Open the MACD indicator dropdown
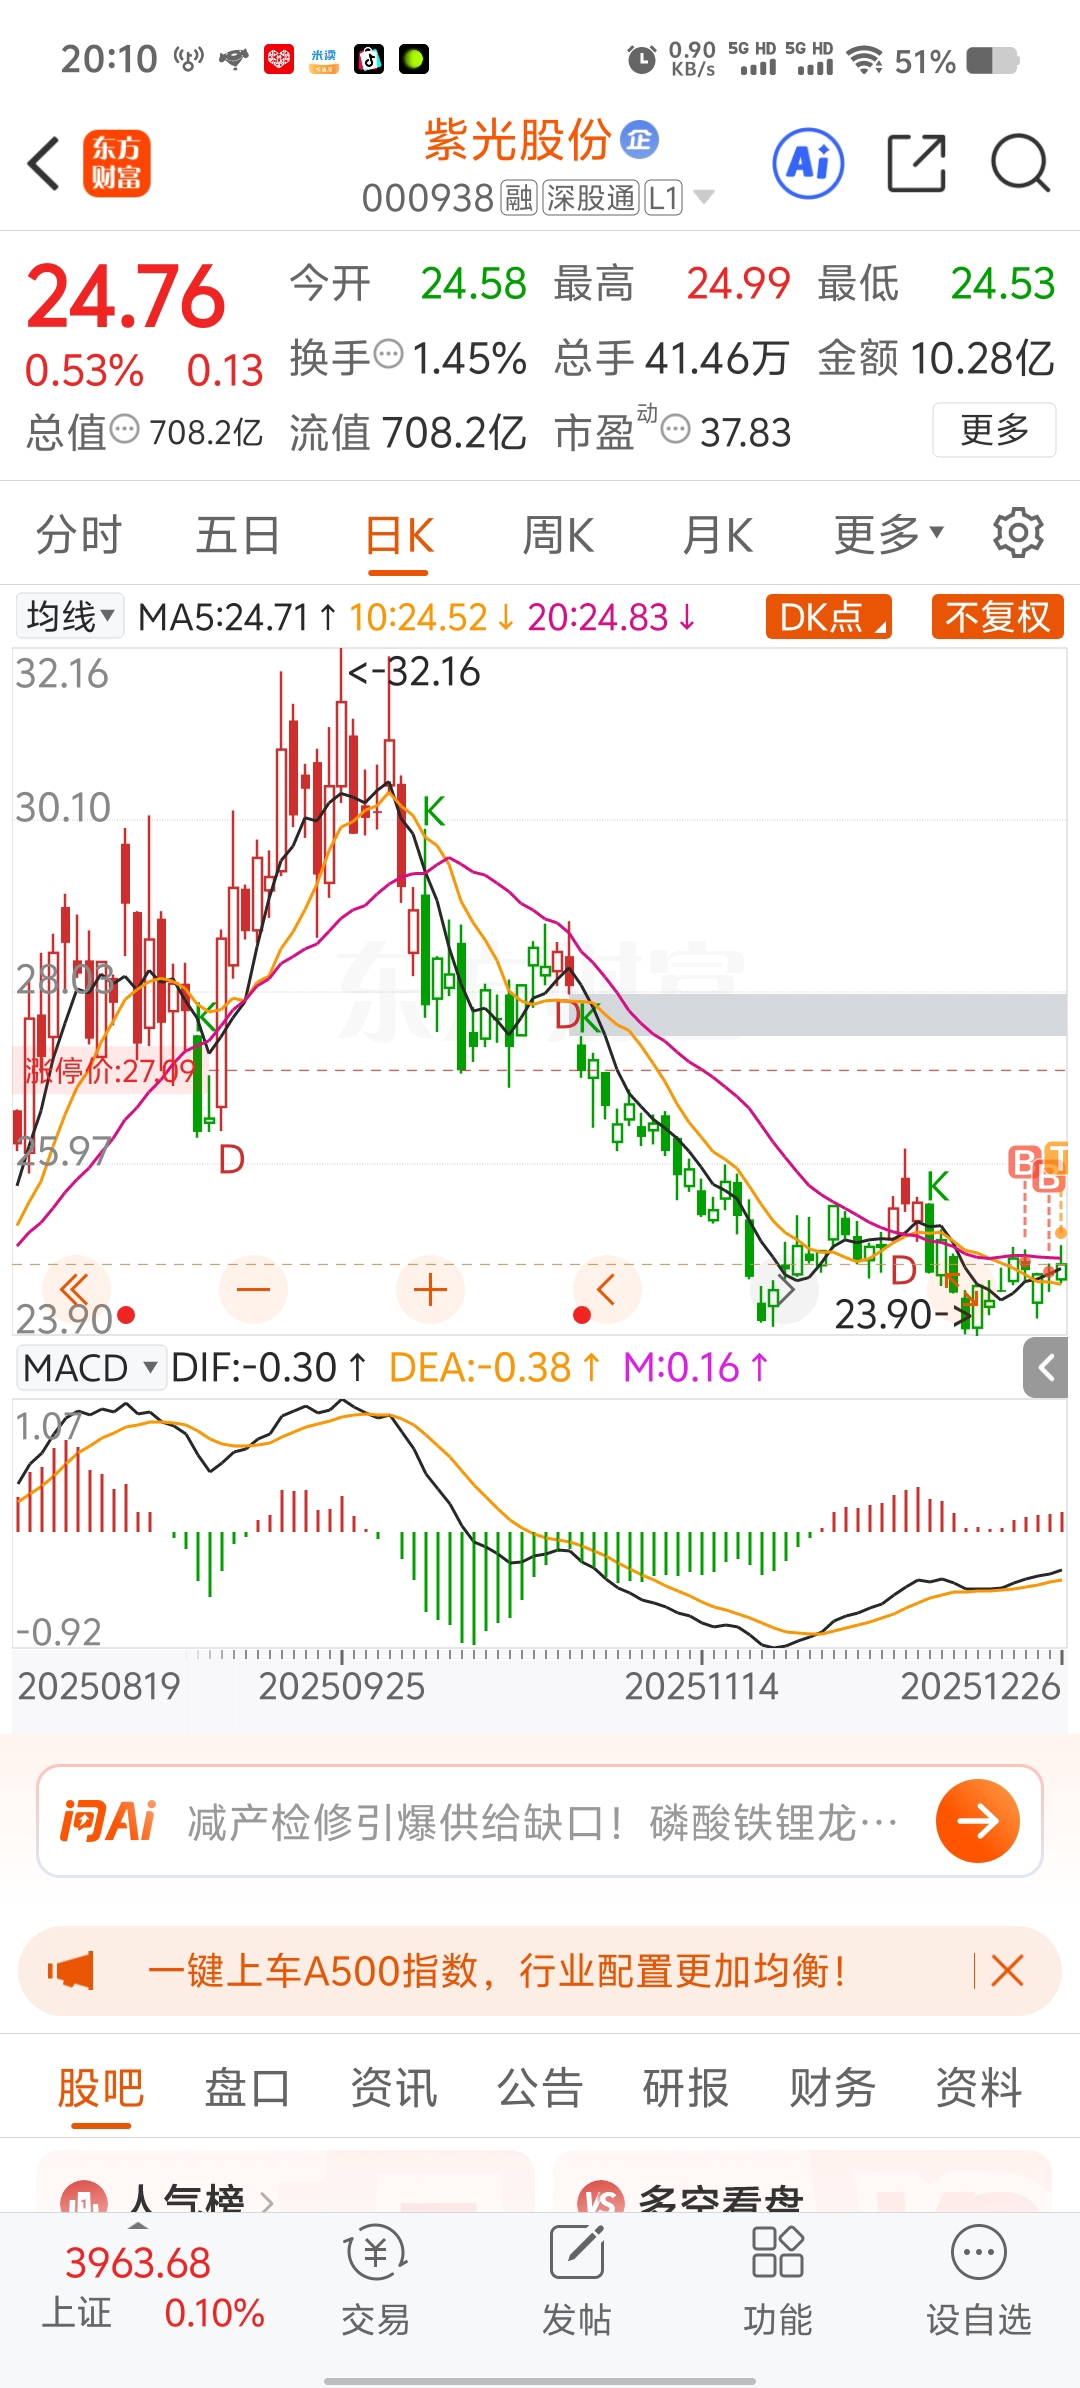 coord(90,1367)
